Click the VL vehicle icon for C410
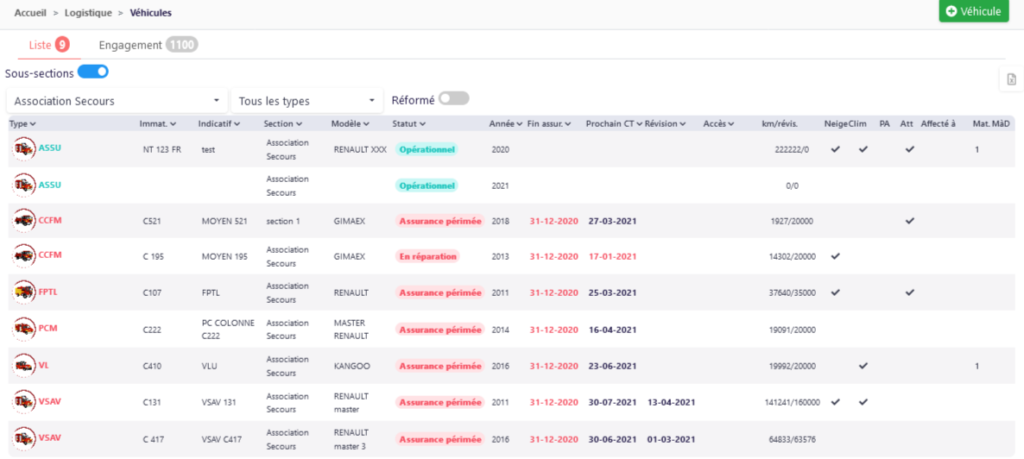This screenshot has height=459, width=1024. coord(24,366)
